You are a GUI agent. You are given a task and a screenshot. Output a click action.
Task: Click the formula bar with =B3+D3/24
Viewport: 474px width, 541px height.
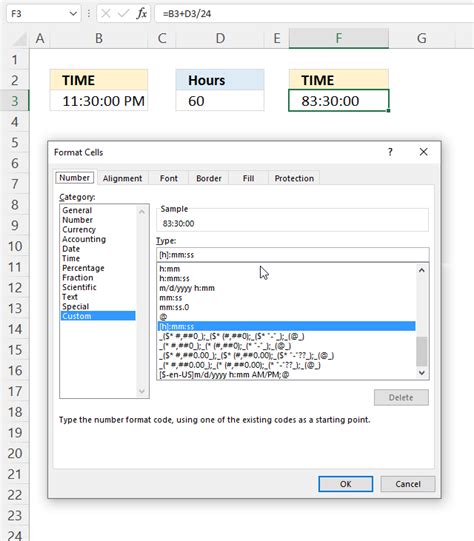click(x=314, y=14)
